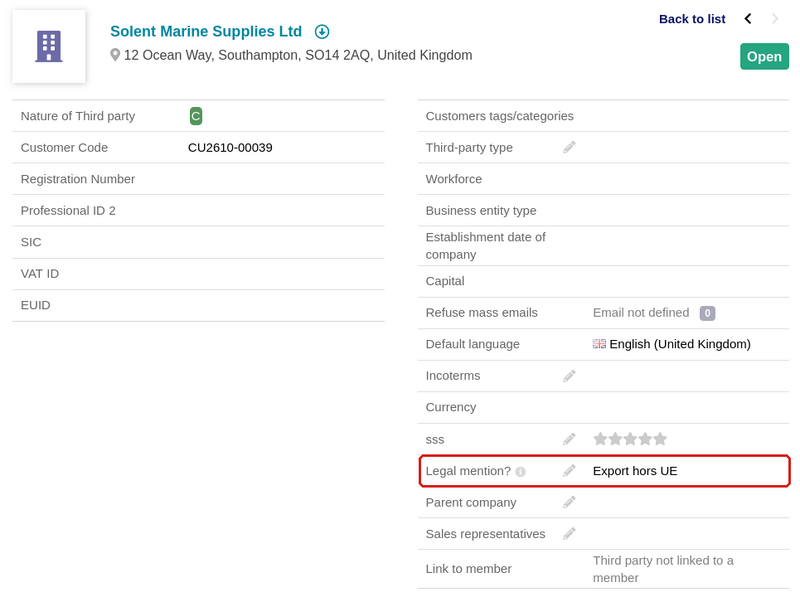Go to previous record arrow
The image size is (800, 597).
click(748, 19)
